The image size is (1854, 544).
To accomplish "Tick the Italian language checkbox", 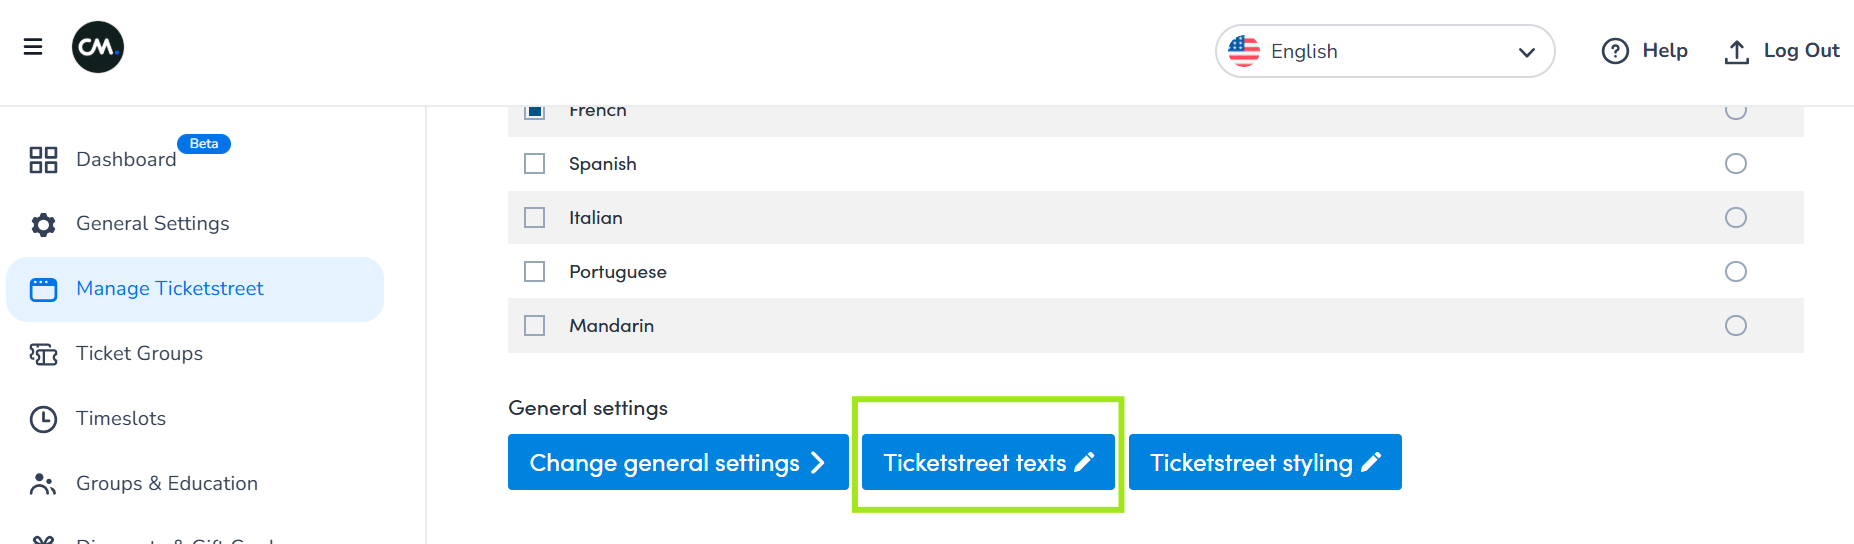I will (x=535, y=218).
